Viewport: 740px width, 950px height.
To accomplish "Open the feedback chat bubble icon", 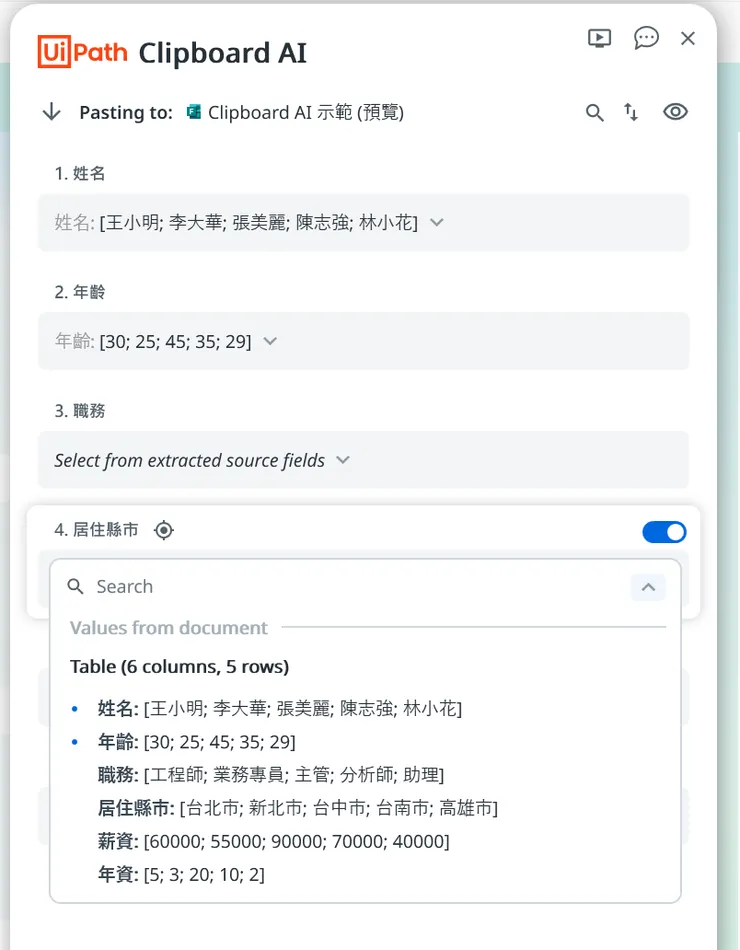I will [x=647, y=38].
